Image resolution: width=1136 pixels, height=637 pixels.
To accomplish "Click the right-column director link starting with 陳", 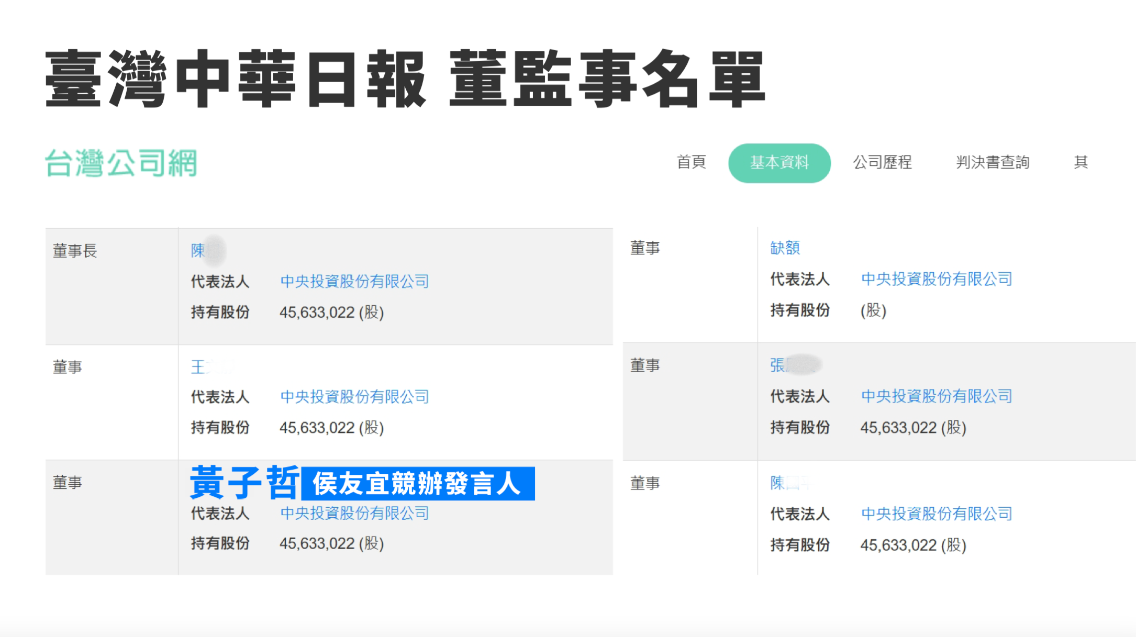I will point(778,483).
